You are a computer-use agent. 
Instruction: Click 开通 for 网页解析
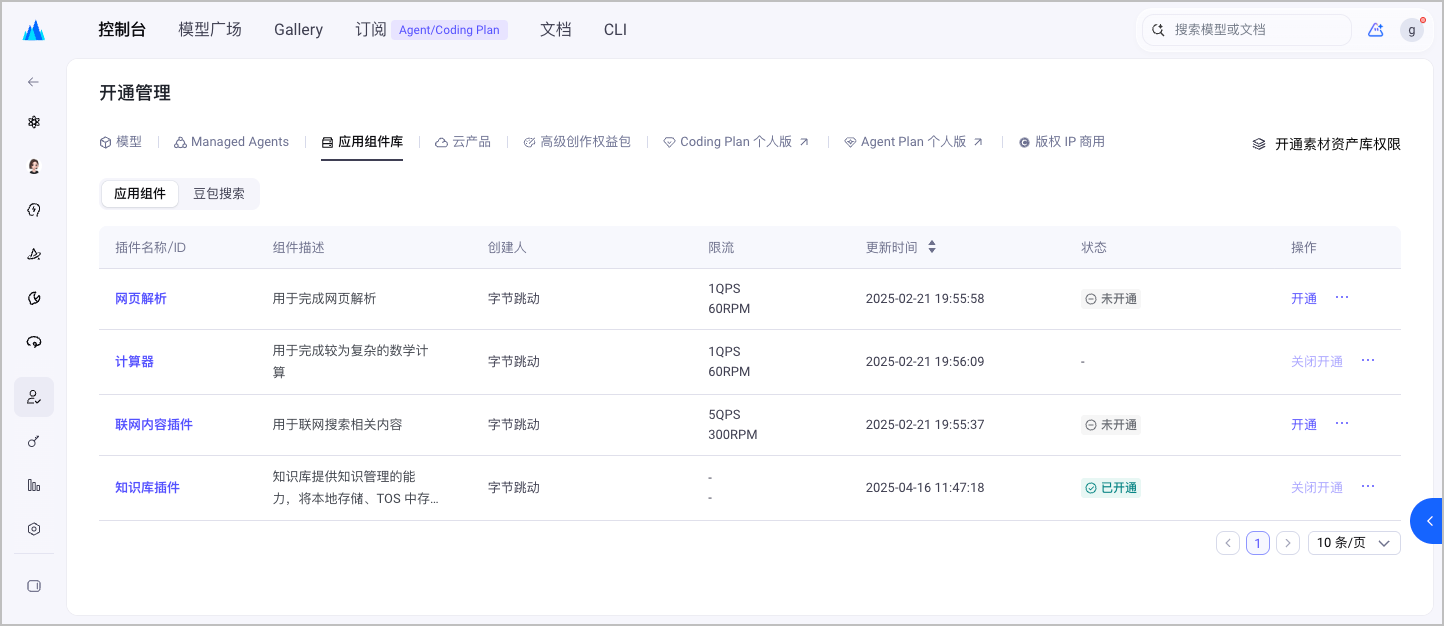point(1304,299)
